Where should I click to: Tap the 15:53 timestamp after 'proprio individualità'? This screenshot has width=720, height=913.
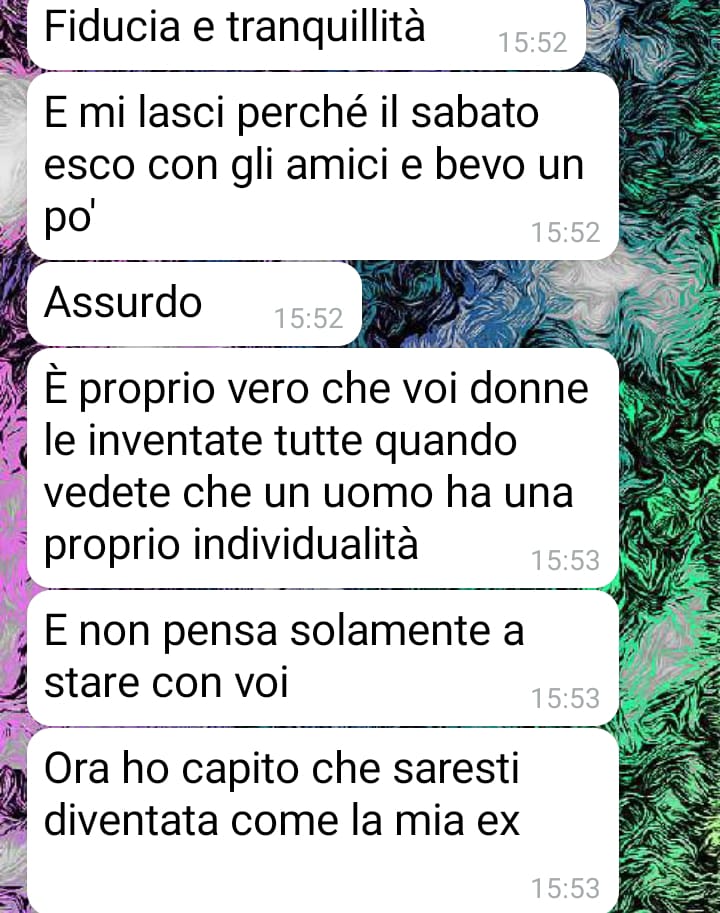click(x=565, y=560)
